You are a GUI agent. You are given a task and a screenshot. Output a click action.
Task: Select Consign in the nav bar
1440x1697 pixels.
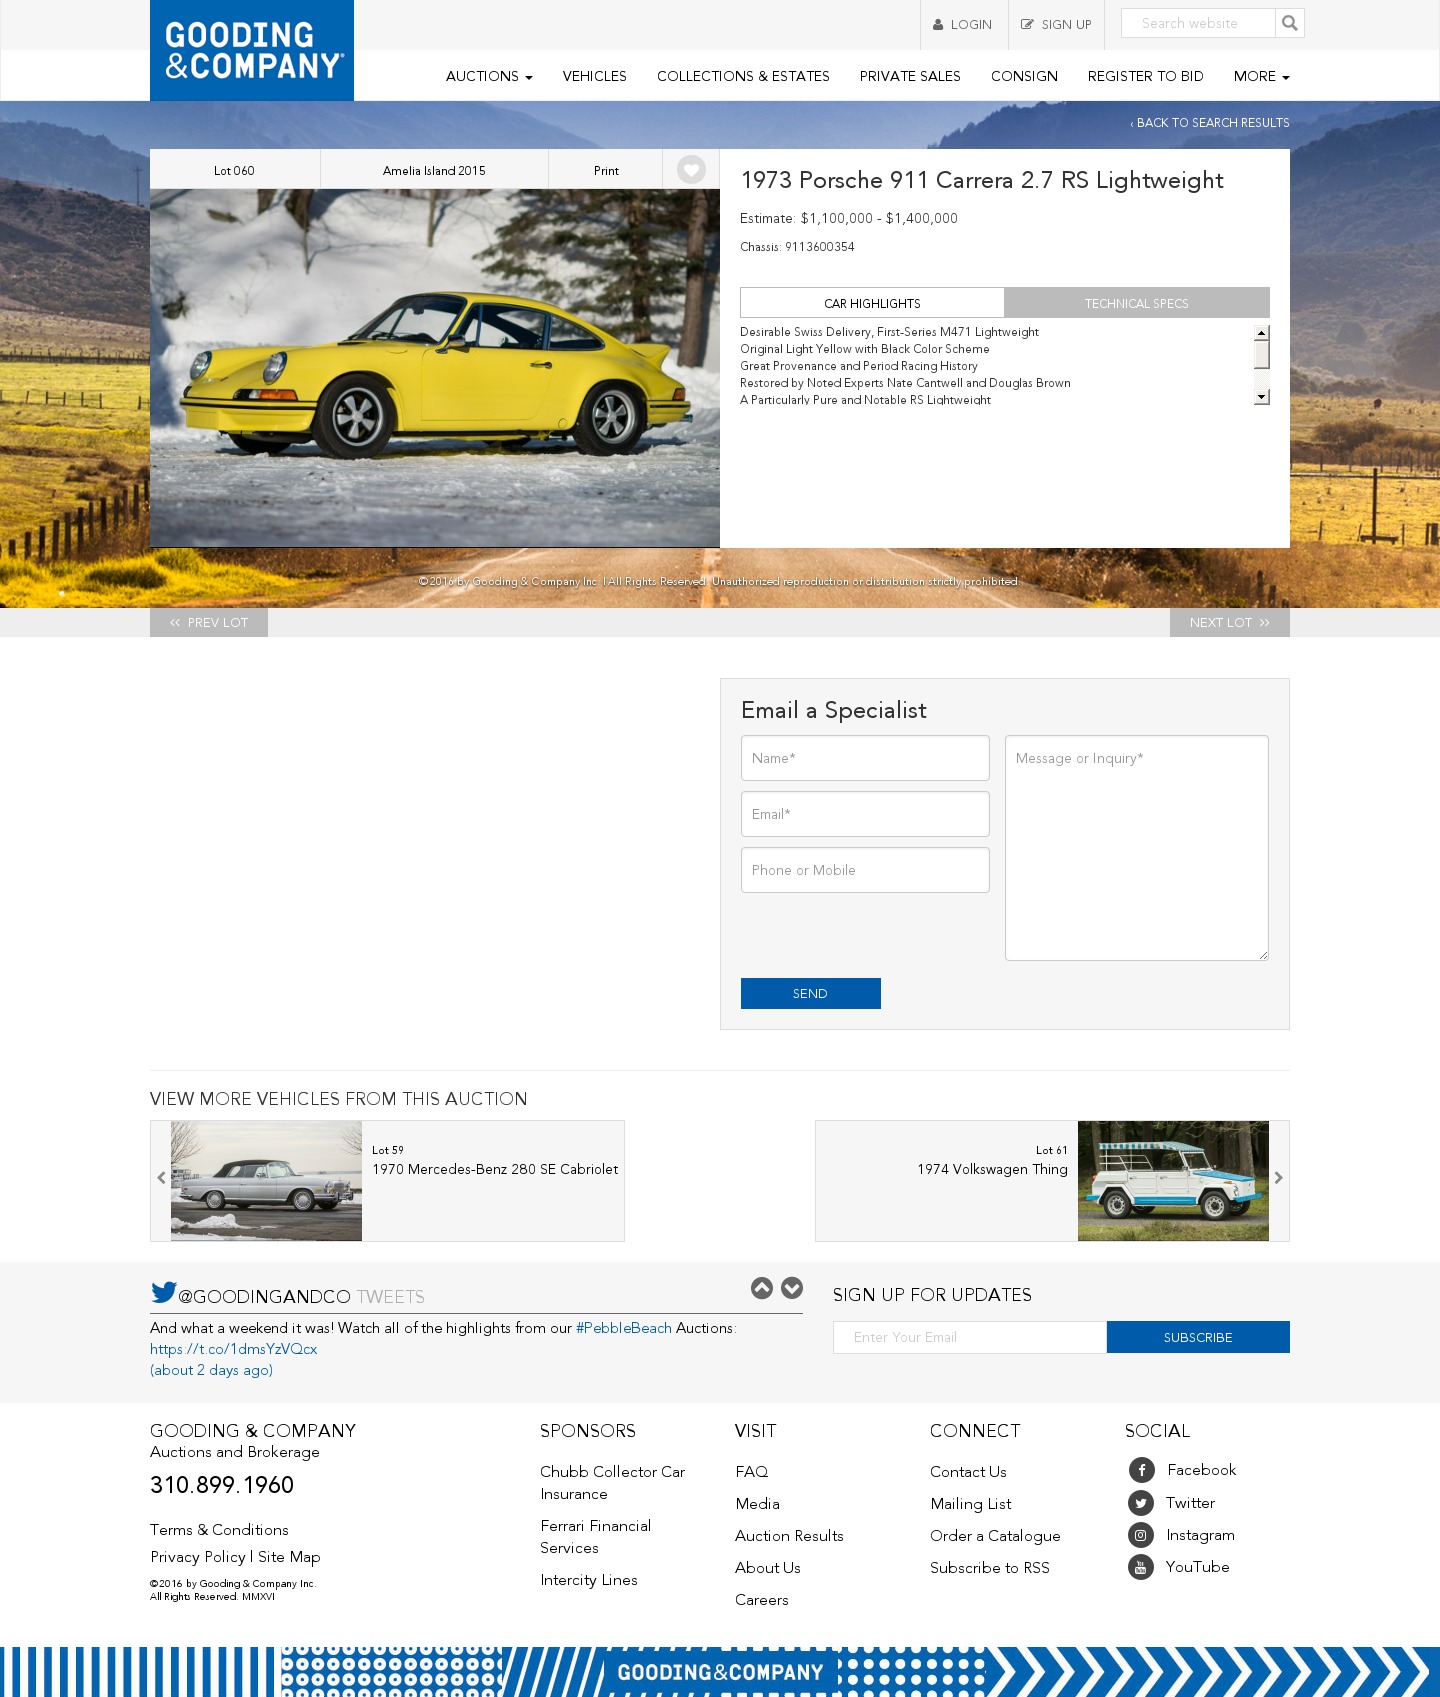(x=1024, y=76)
